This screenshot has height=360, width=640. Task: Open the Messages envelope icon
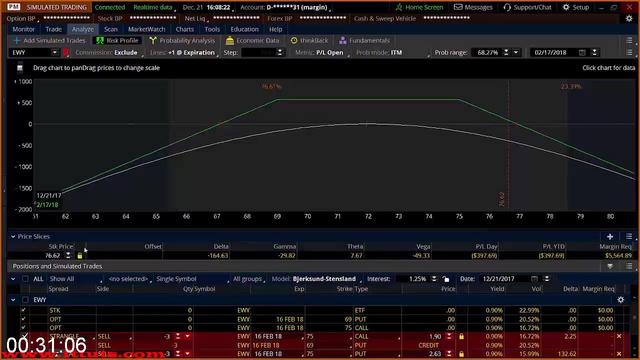458,7
